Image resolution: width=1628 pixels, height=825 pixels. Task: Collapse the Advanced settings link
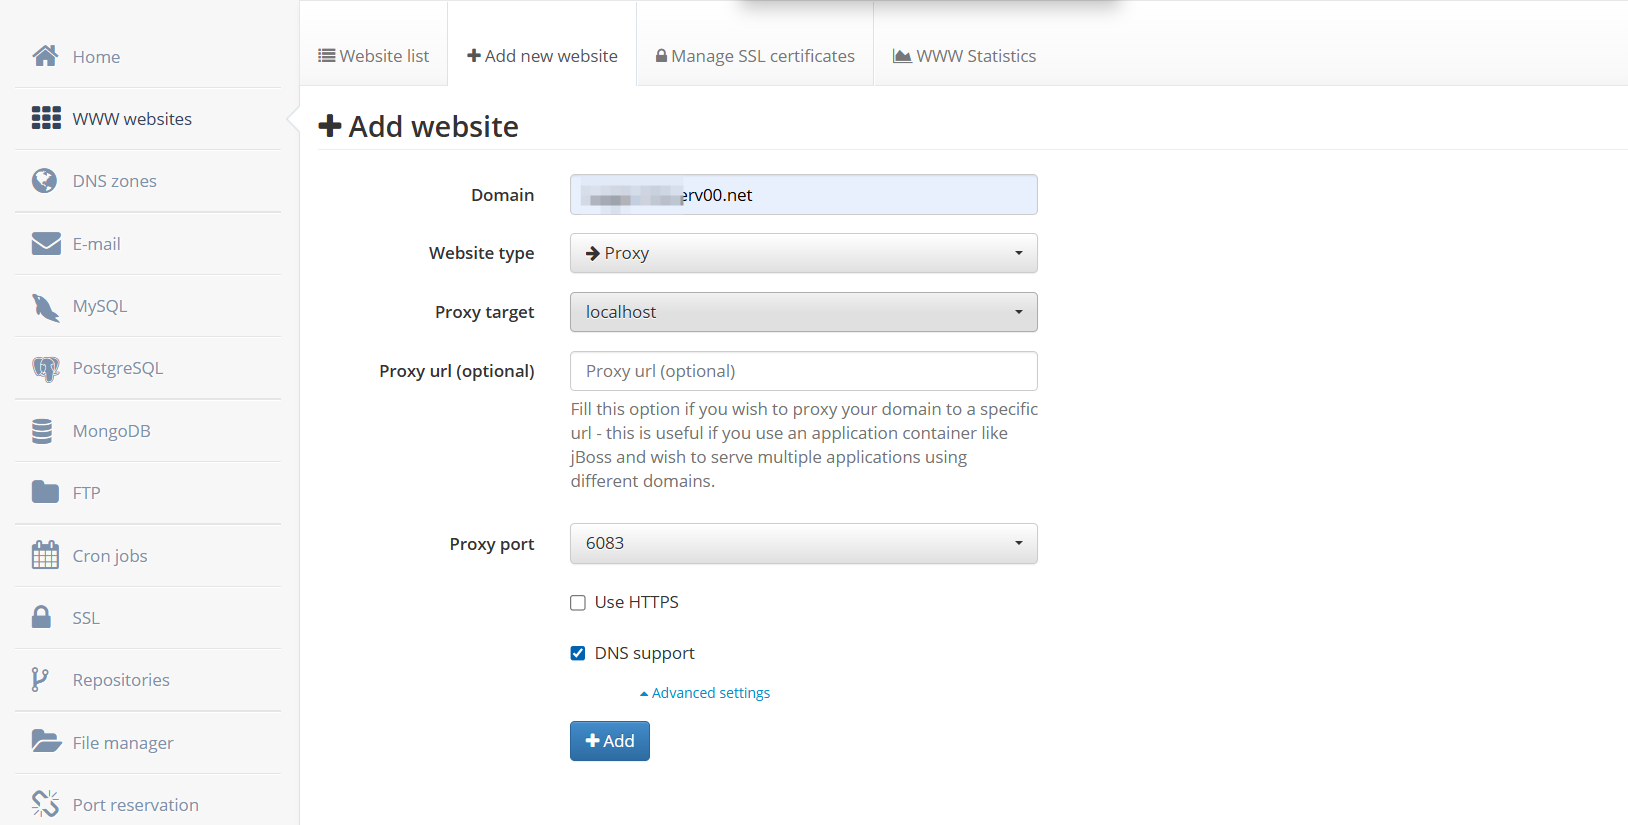pyautogui.click(x=705, y=693)
